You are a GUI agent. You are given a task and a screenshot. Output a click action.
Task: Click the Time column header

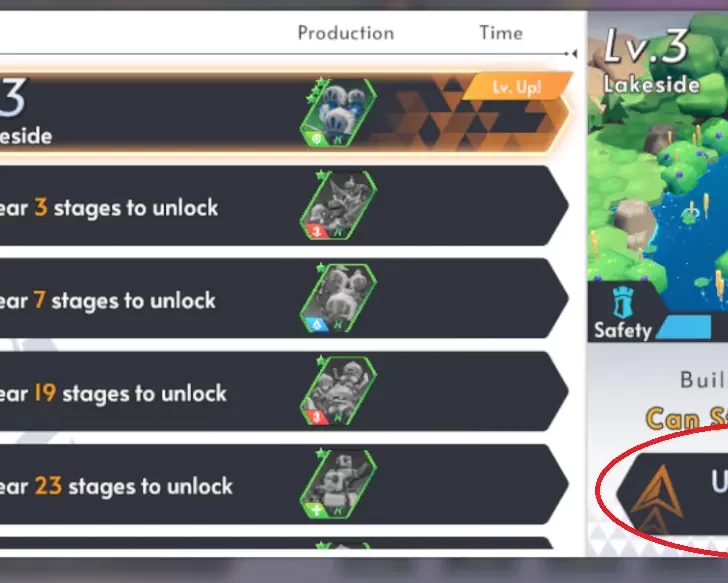[x=501, y=33]
